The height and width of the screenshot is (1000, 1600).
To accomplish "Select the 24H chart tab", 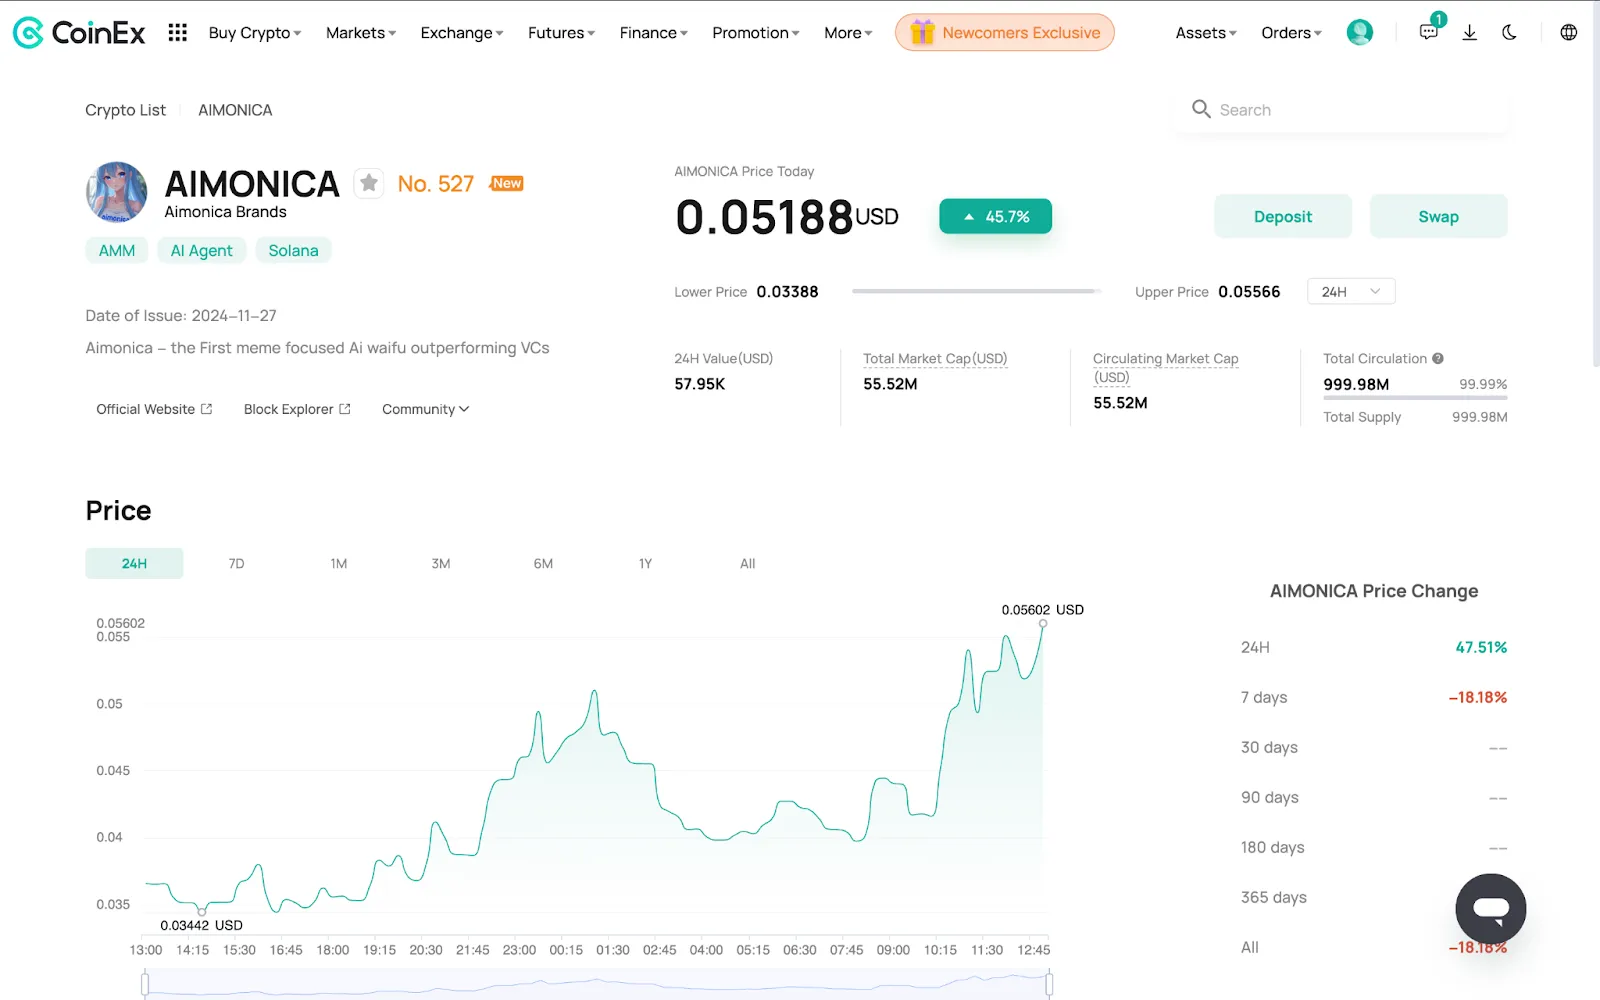I will pos(134,563).
